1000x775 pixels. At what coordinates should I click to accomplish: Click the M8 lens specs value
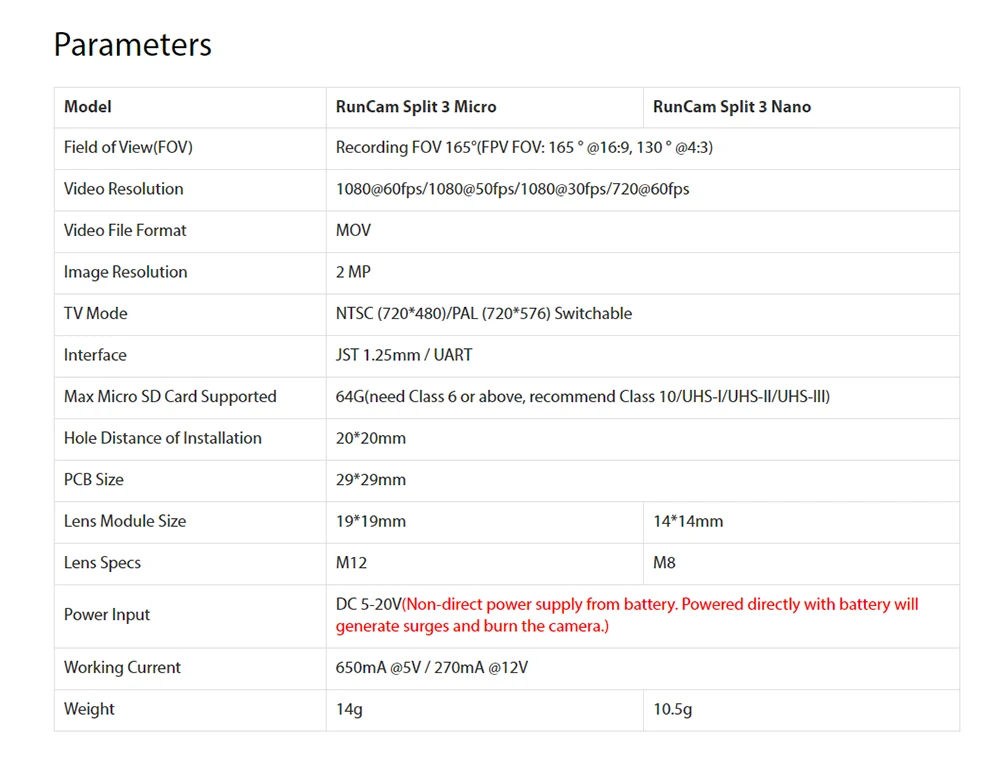pos(665,563)
